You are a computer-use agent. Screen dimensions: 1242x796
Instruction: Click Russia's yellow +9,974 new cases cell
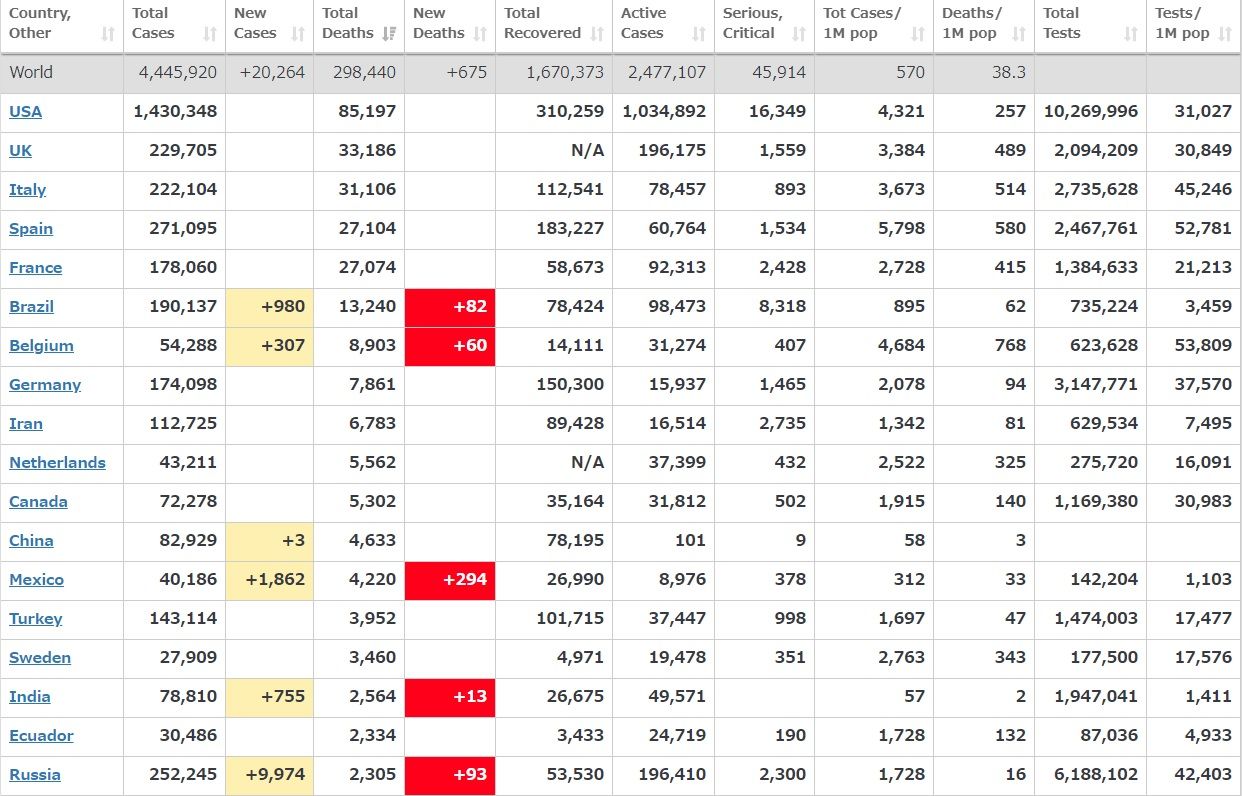(x=270, y=775)
